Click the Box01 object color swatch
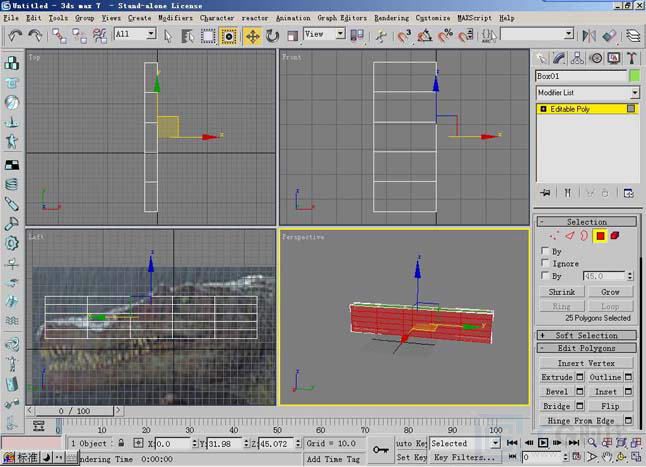This screenshot has width=646, height=467. 635,76
